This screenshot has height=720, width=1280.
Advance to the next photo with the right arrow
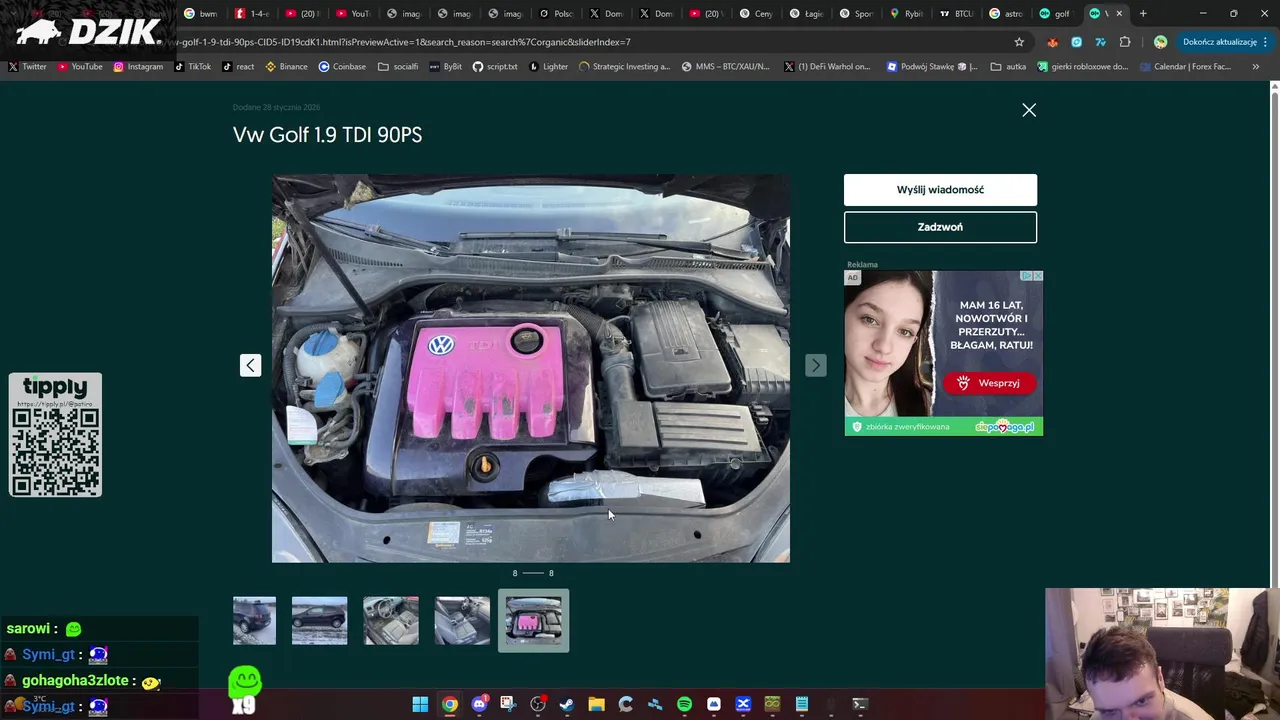click(816, 365)
